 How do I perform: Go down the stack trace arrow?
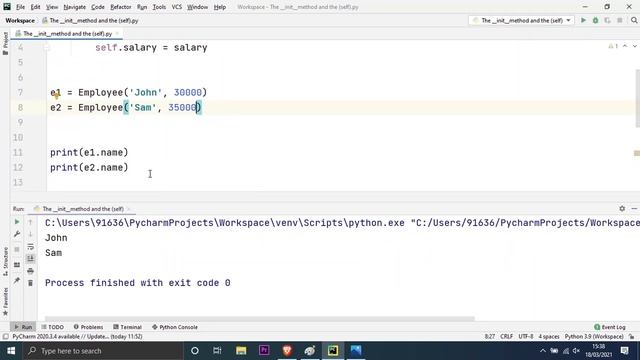[x=30, y=234]
